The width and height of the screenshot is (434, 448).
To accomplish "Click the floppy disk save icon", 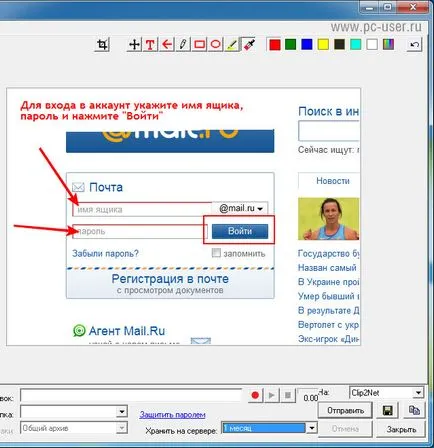I will (x=387, y=410).
